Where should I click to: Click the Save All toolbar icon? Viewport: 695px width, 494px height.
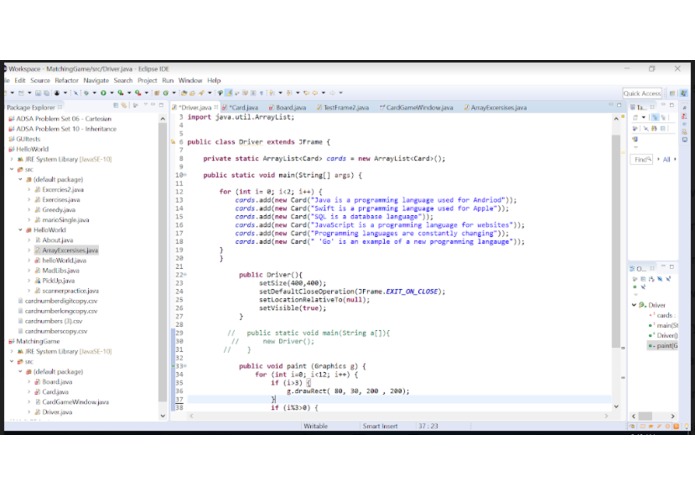(46, 93)
